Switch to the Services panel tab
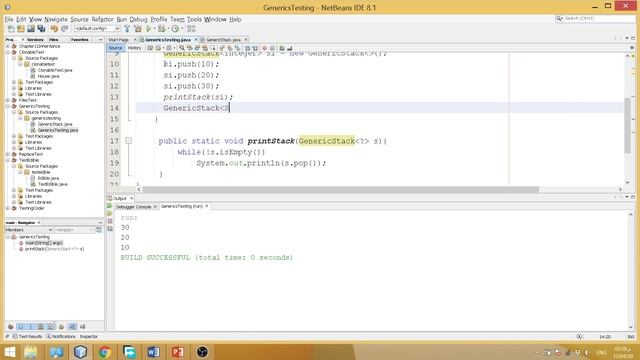Screen dimensions: 640x360 pyautogui.click(x=35, y=40)
